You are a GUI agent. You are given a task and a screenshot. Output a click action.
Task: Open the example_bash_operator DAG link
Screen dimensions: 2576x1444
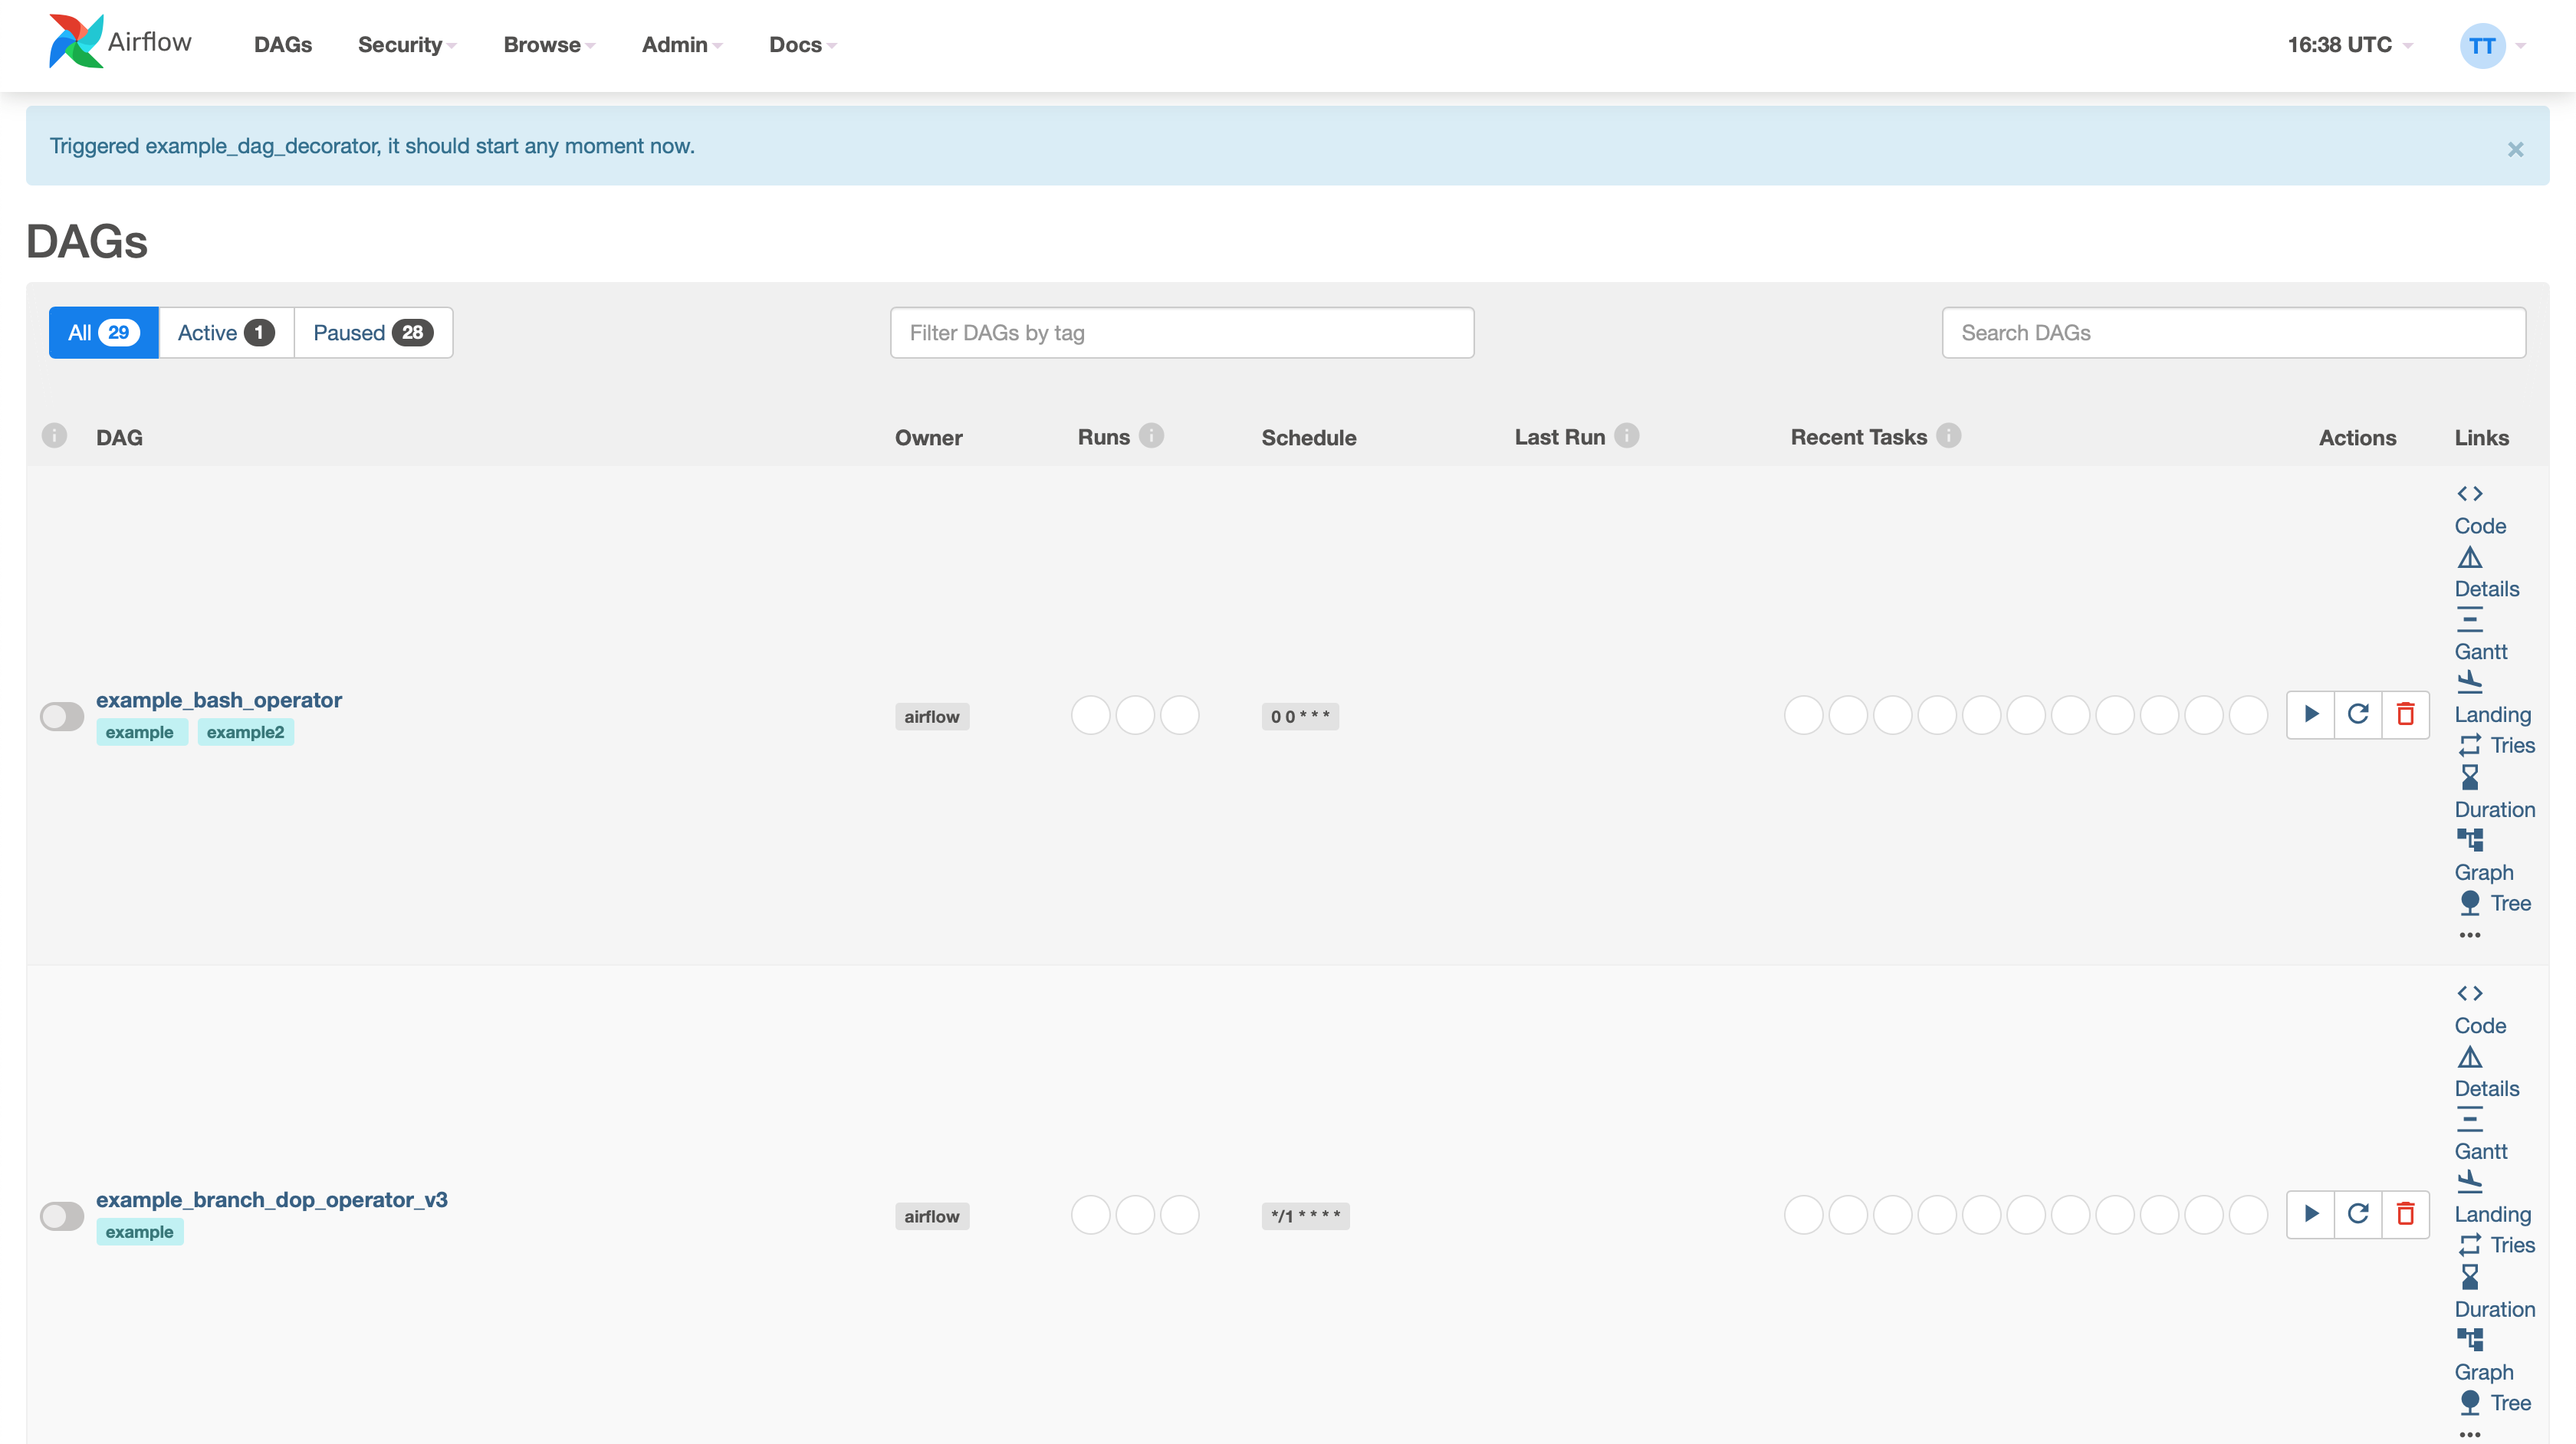(218, 700)
